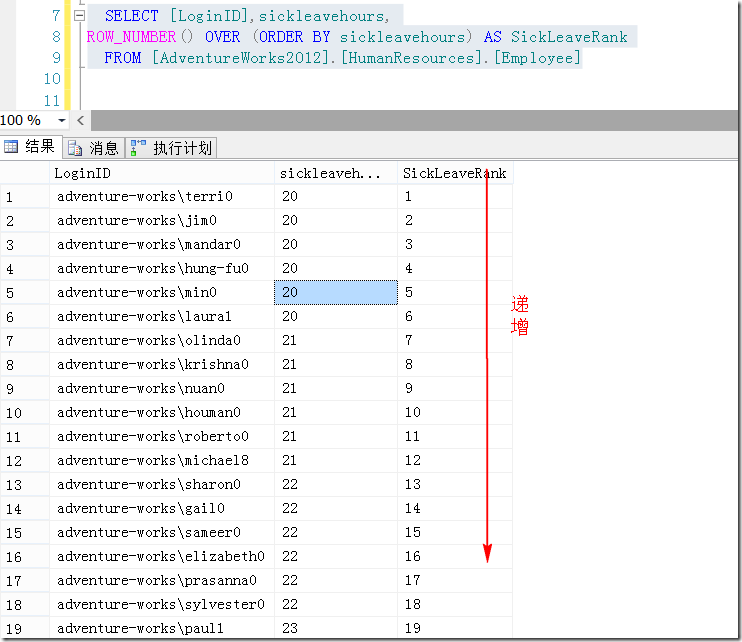Click the message page icon on 消息 tab
The width and height of the screenshot is (742, 642).
[x=75, y=149]
